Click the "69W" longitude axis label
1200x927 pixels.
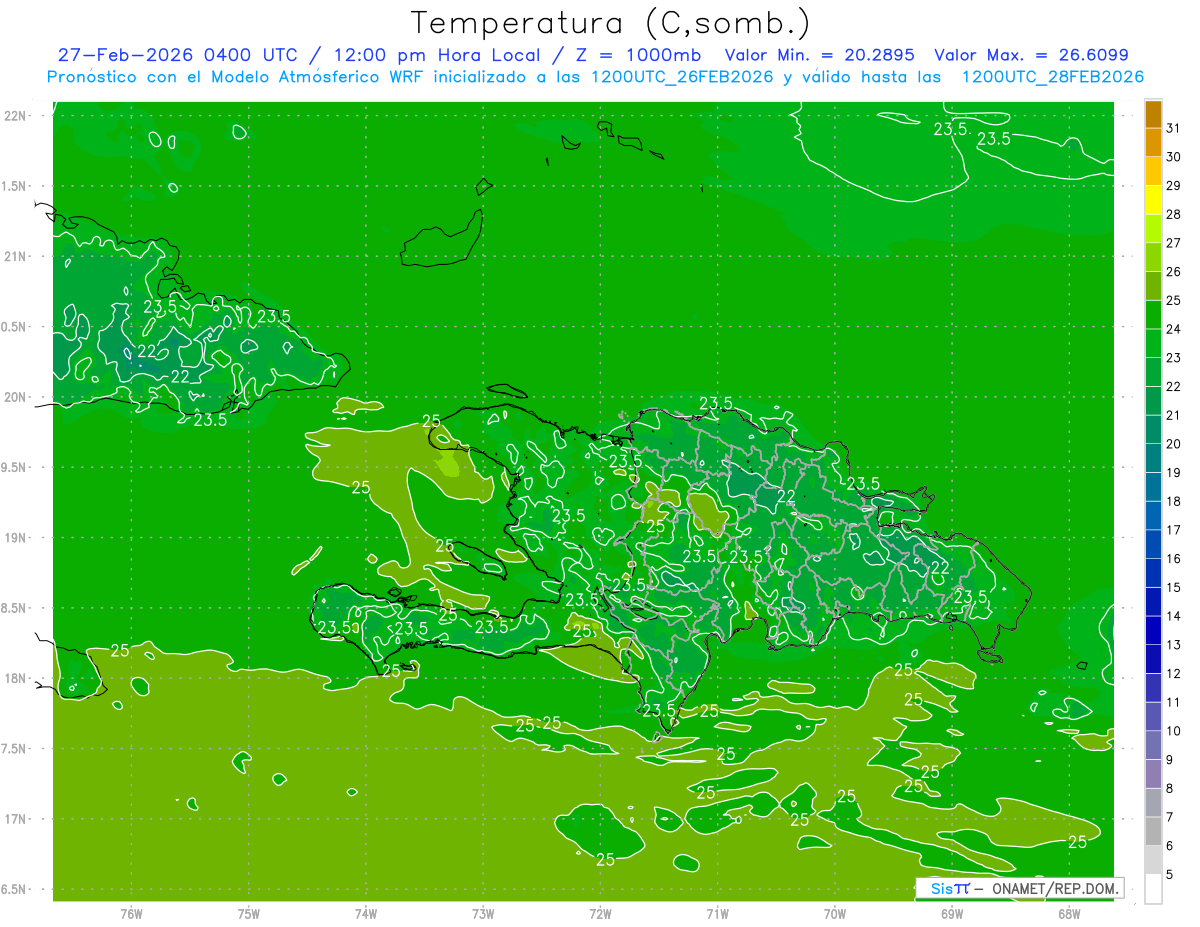(952, 914)
